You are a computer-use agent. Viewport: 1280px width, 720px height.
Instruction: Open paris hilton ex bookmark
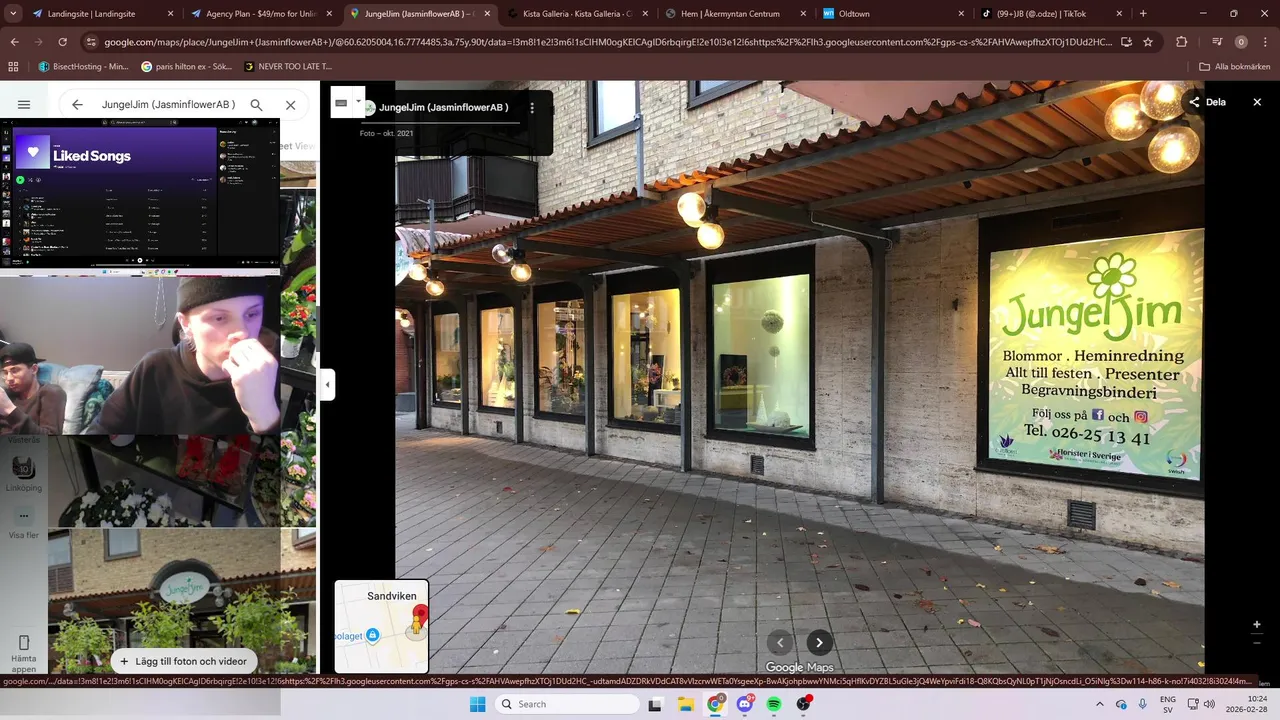[x=188, y=66]
